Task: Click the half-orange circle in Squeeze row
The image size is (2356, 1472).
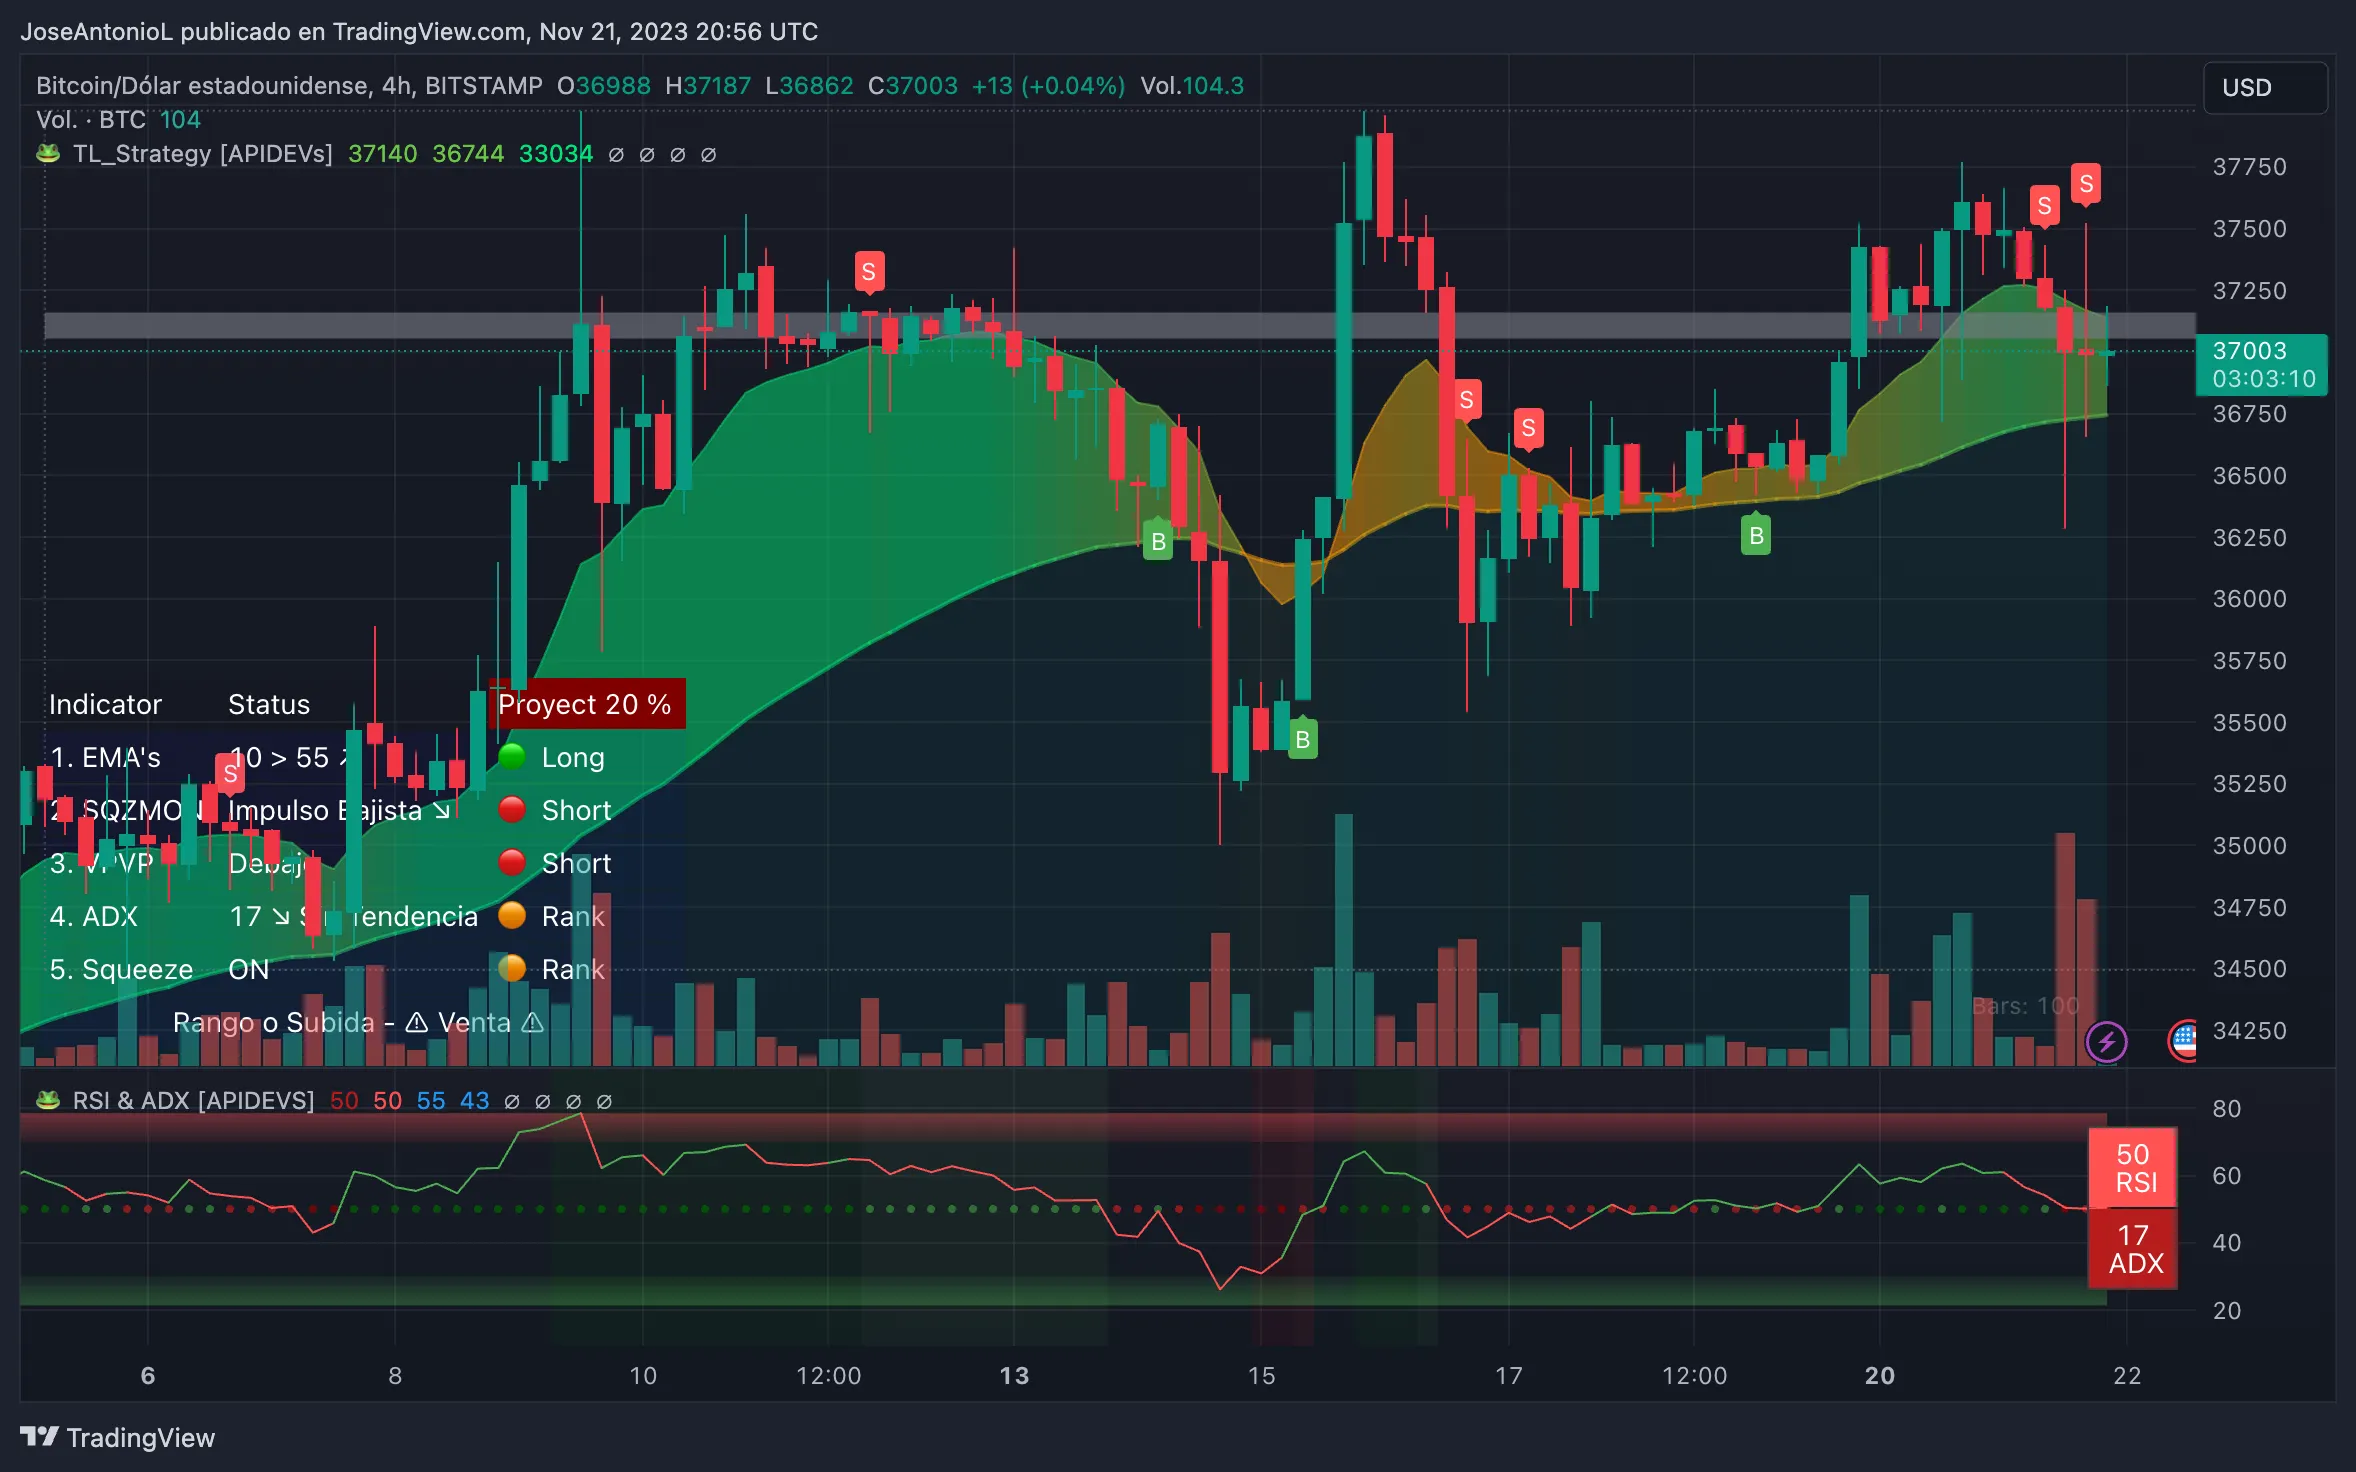Action: [512, 968]
